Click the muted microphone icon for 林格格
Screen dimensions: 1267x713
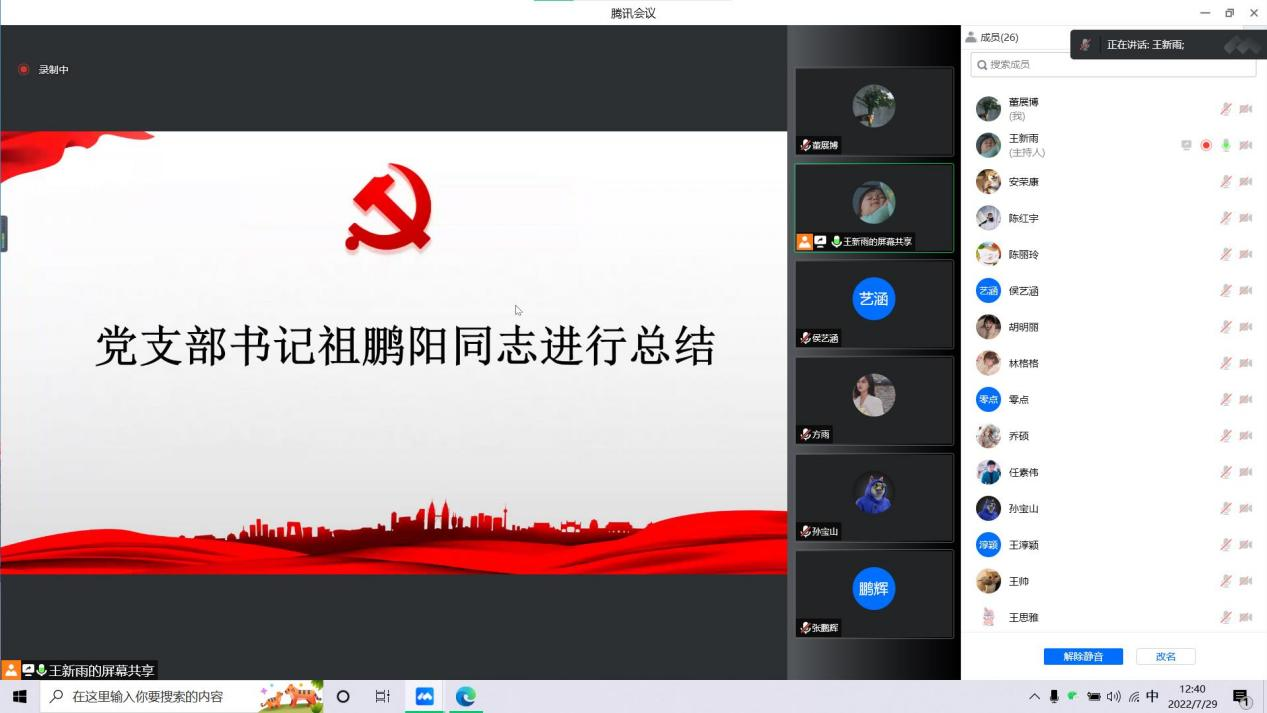click(1225, 363)
